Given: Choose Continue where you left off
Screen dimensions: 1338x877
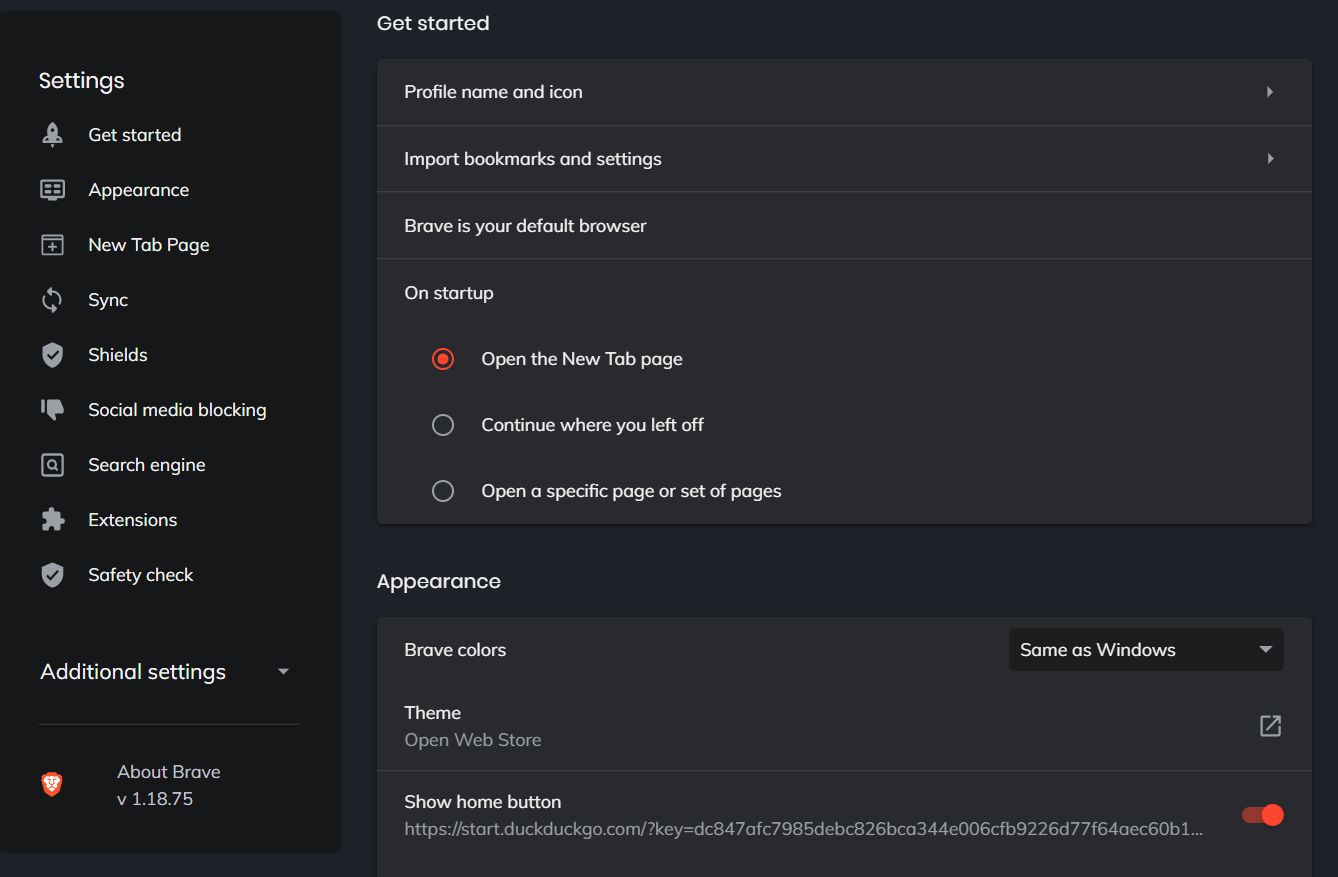Looking at the screenshot, I should pyautogui.click(x=443, y=425).
